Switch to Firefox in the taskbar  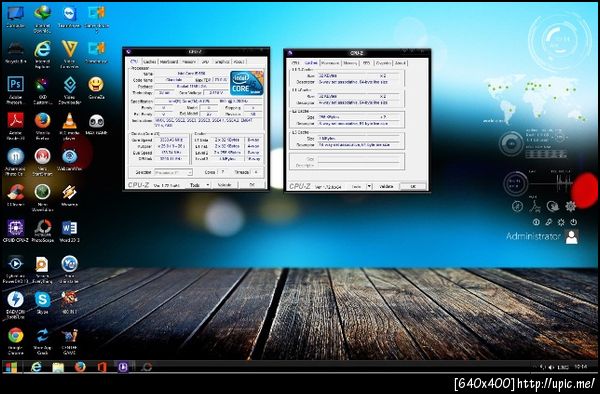(80, 367)
